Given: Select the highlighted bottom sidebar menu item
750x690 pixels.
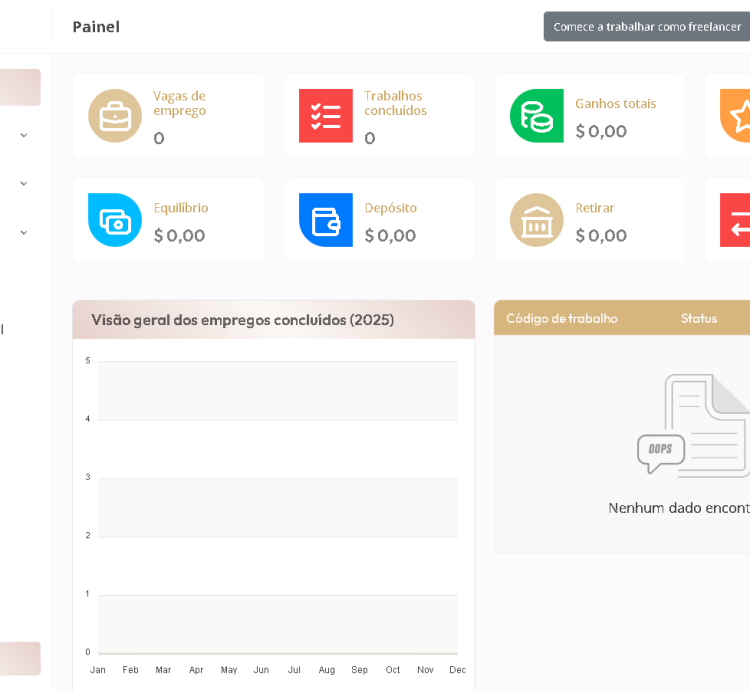Looking at the screenshot, I should pyautogui.click(x=20, y=658).
